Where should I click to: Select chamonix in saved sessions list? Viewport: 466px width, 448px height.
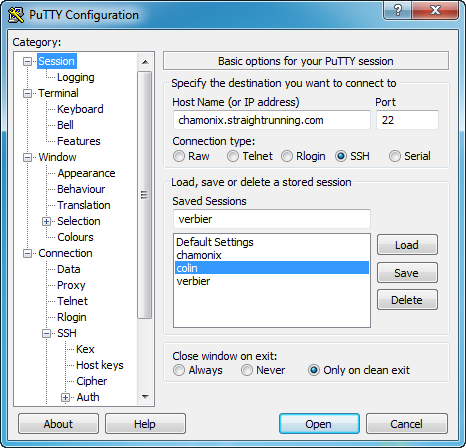[272, 255]
